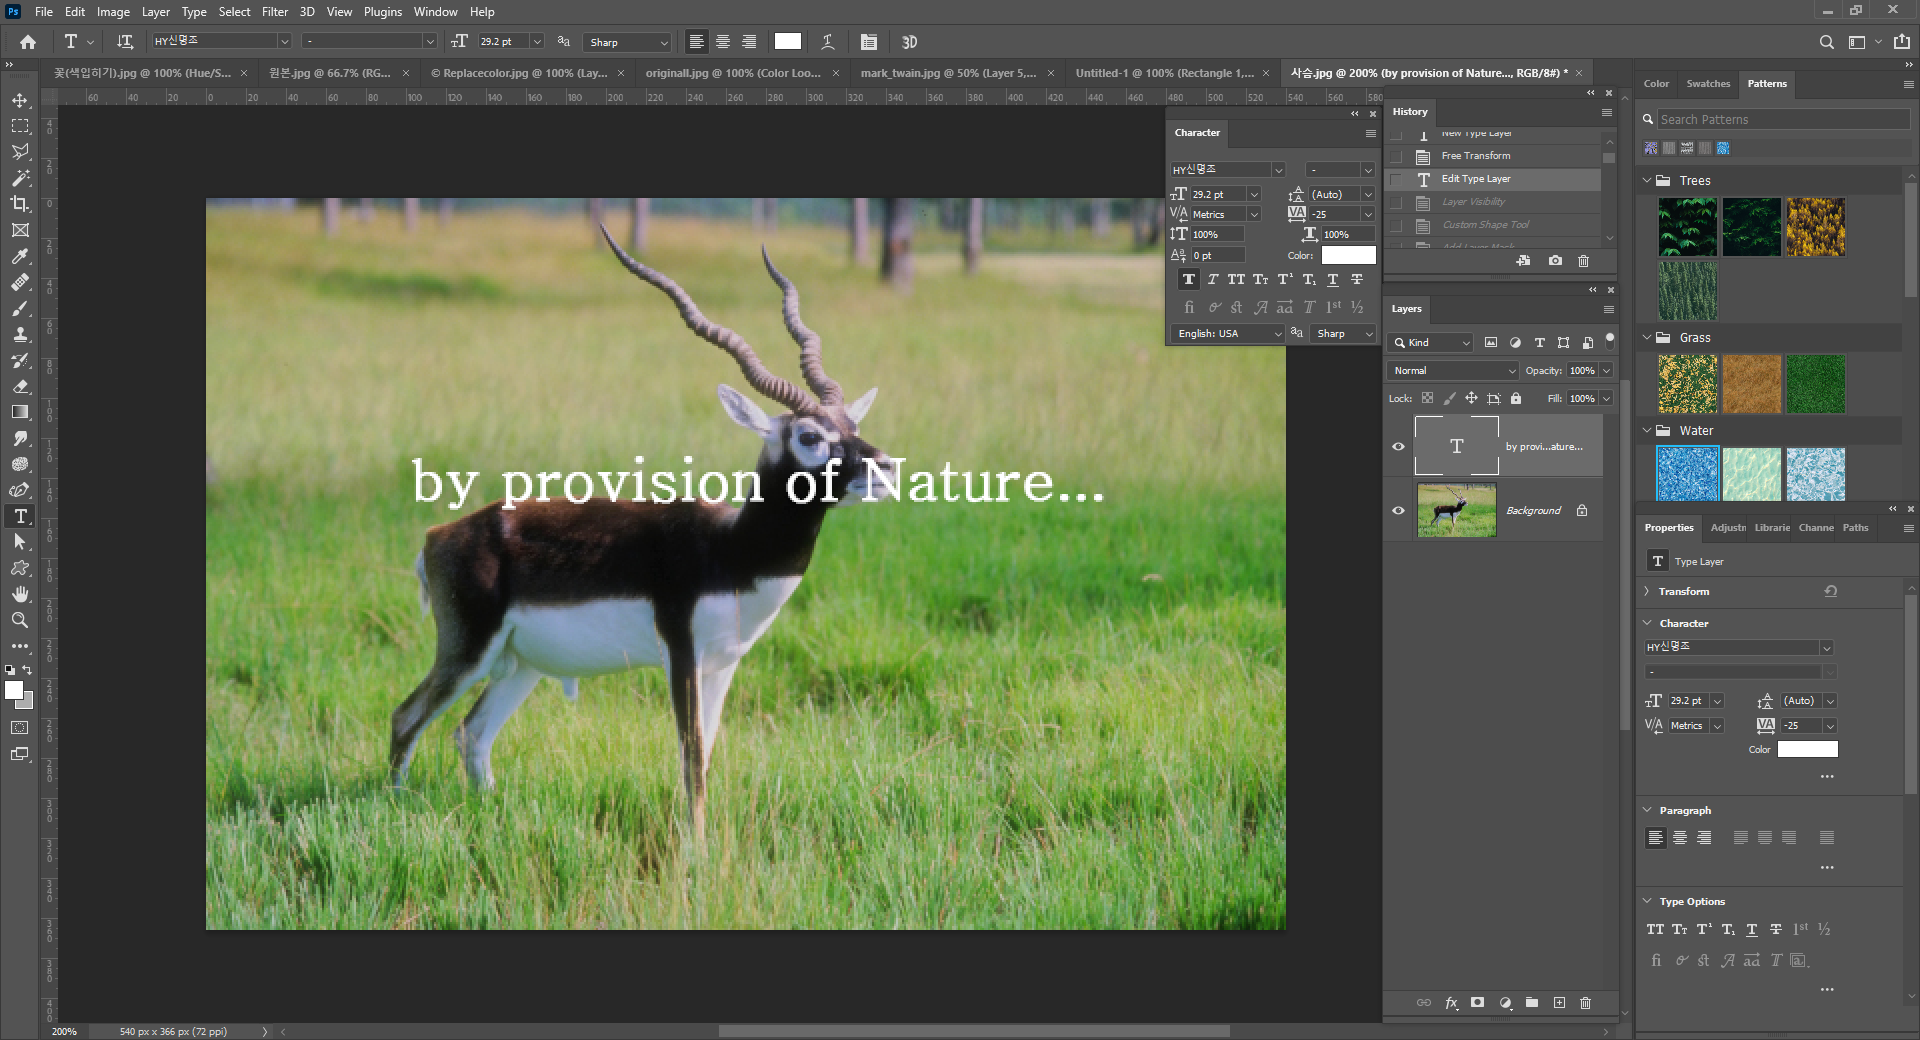Hide the Background layer visibility eye
Screen dimensions: 1920x1040
[1398, 510]
